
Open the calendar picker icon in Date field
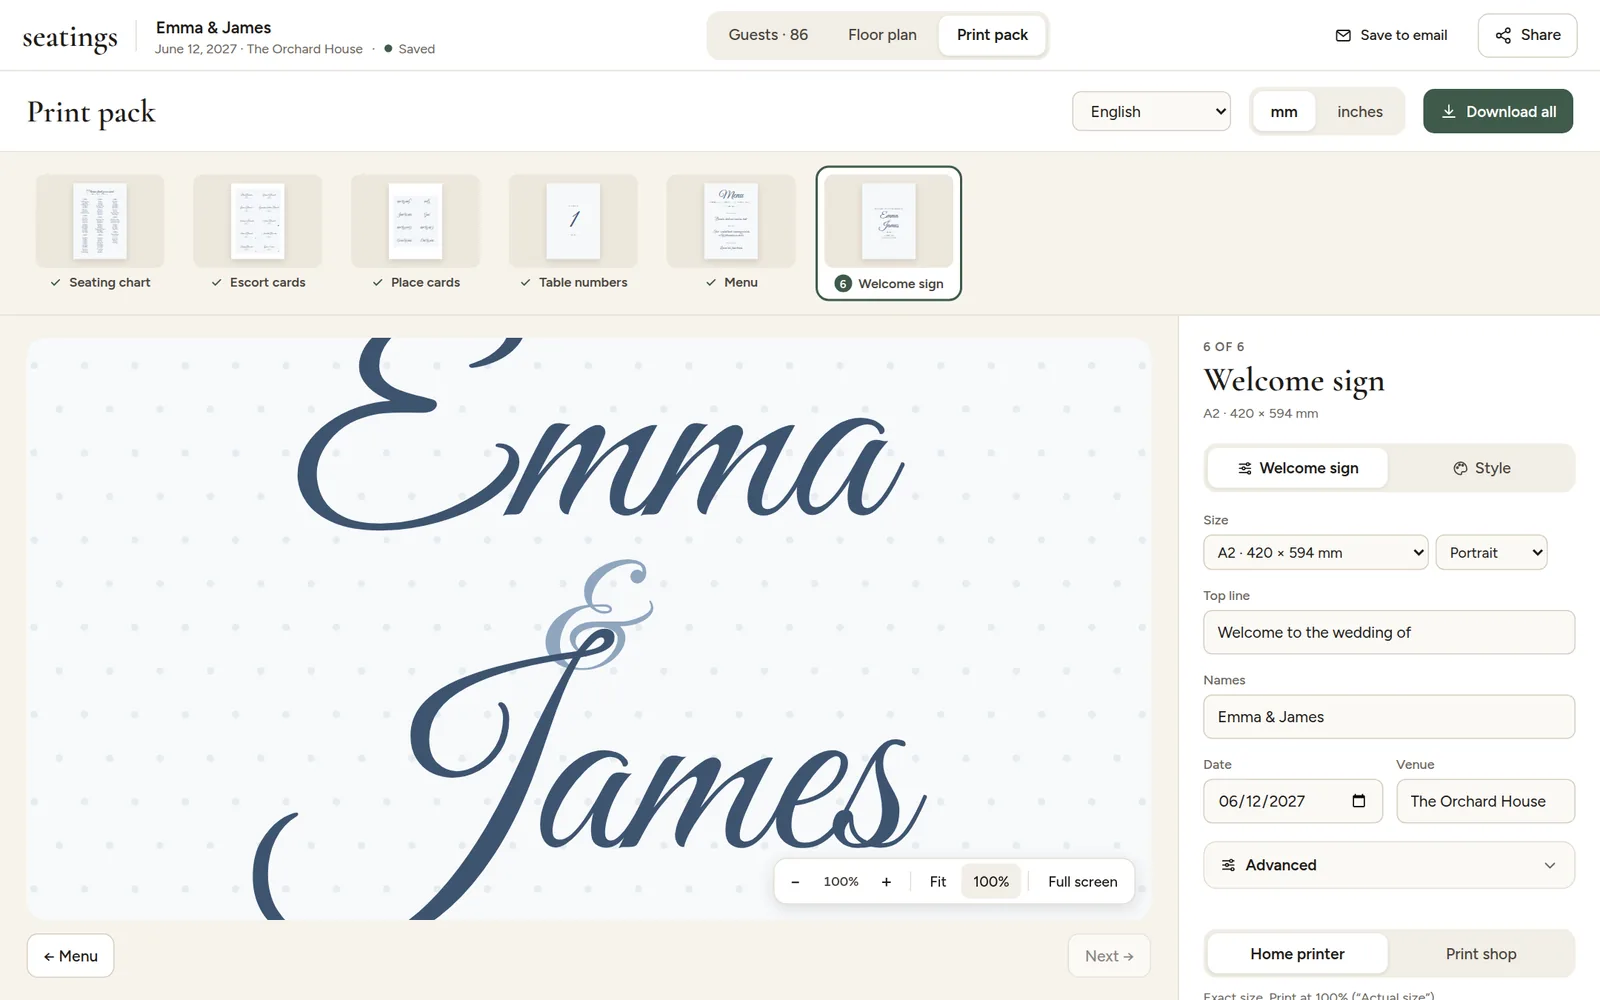[1358, 801]
